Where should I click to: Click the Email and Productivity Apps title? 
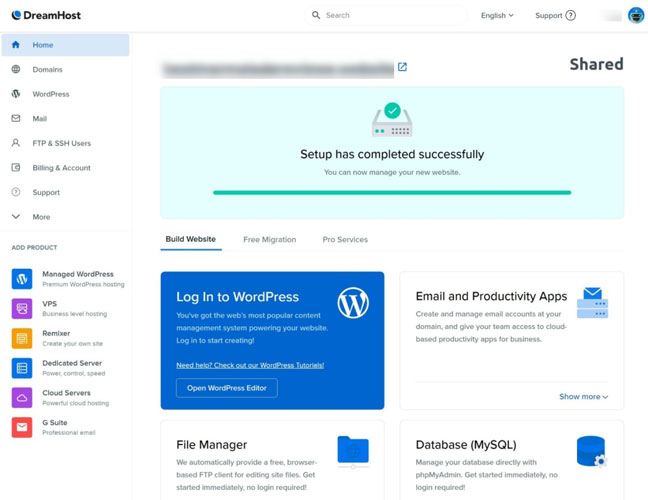click(x=491, y=296)
